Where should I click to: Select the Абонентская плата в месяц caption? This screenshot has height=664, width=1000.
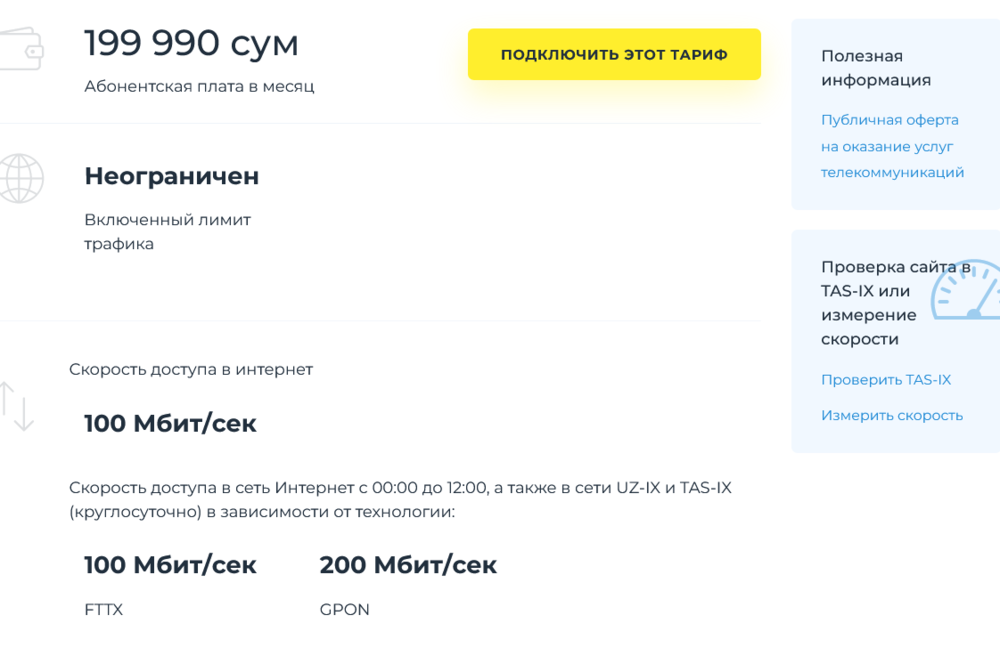click(199, 86)
